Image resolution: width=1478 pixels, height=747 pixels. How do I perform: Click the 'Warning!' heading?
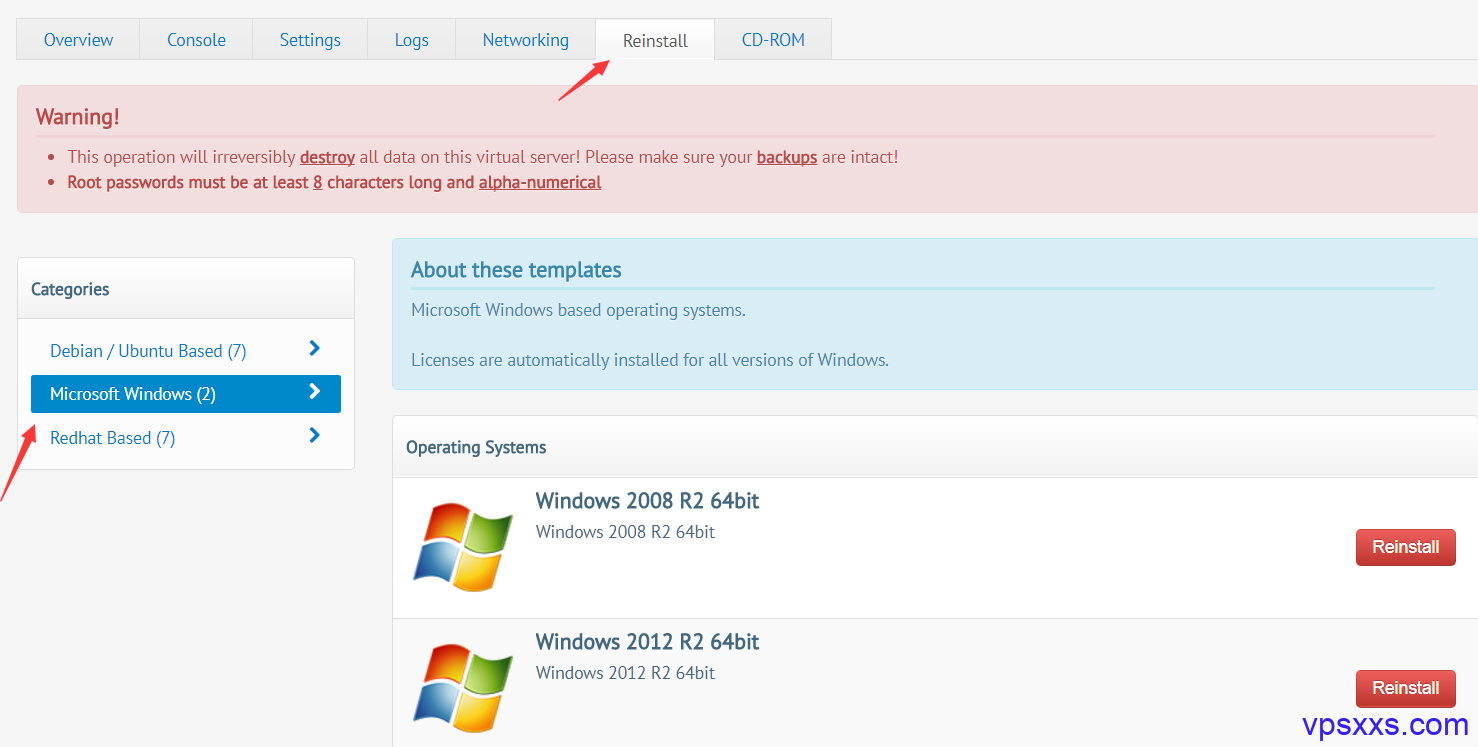point(77,116)
